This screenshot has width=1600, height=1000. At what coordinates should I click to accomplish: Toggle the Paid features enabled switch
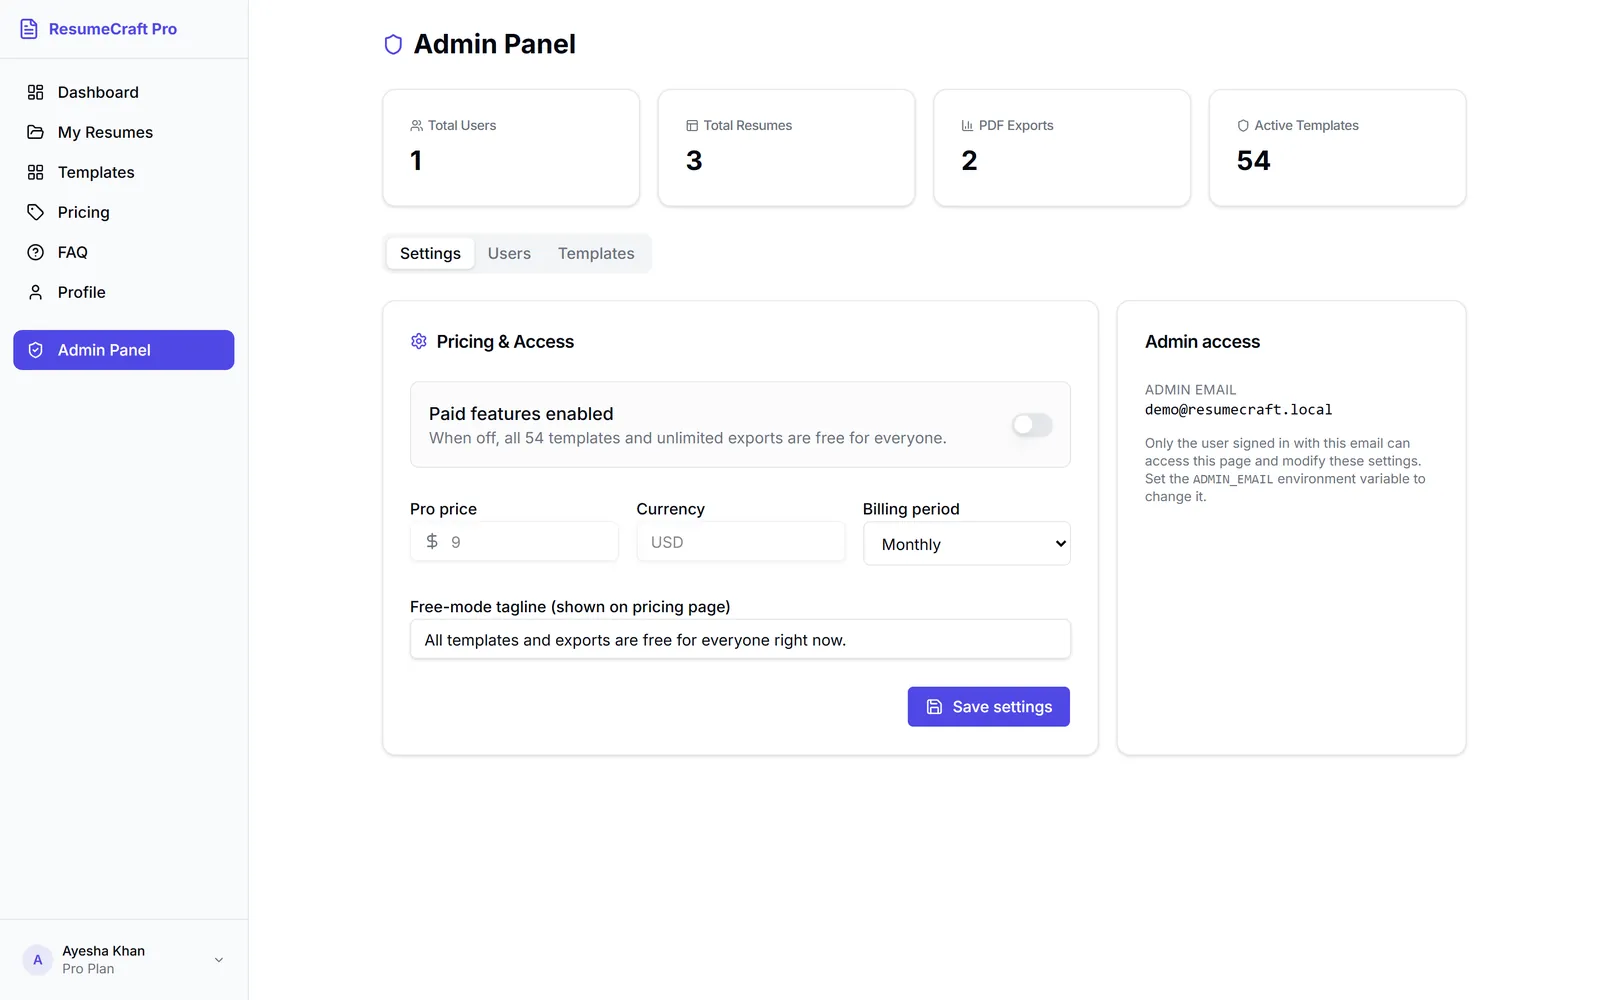[1032, 425]
